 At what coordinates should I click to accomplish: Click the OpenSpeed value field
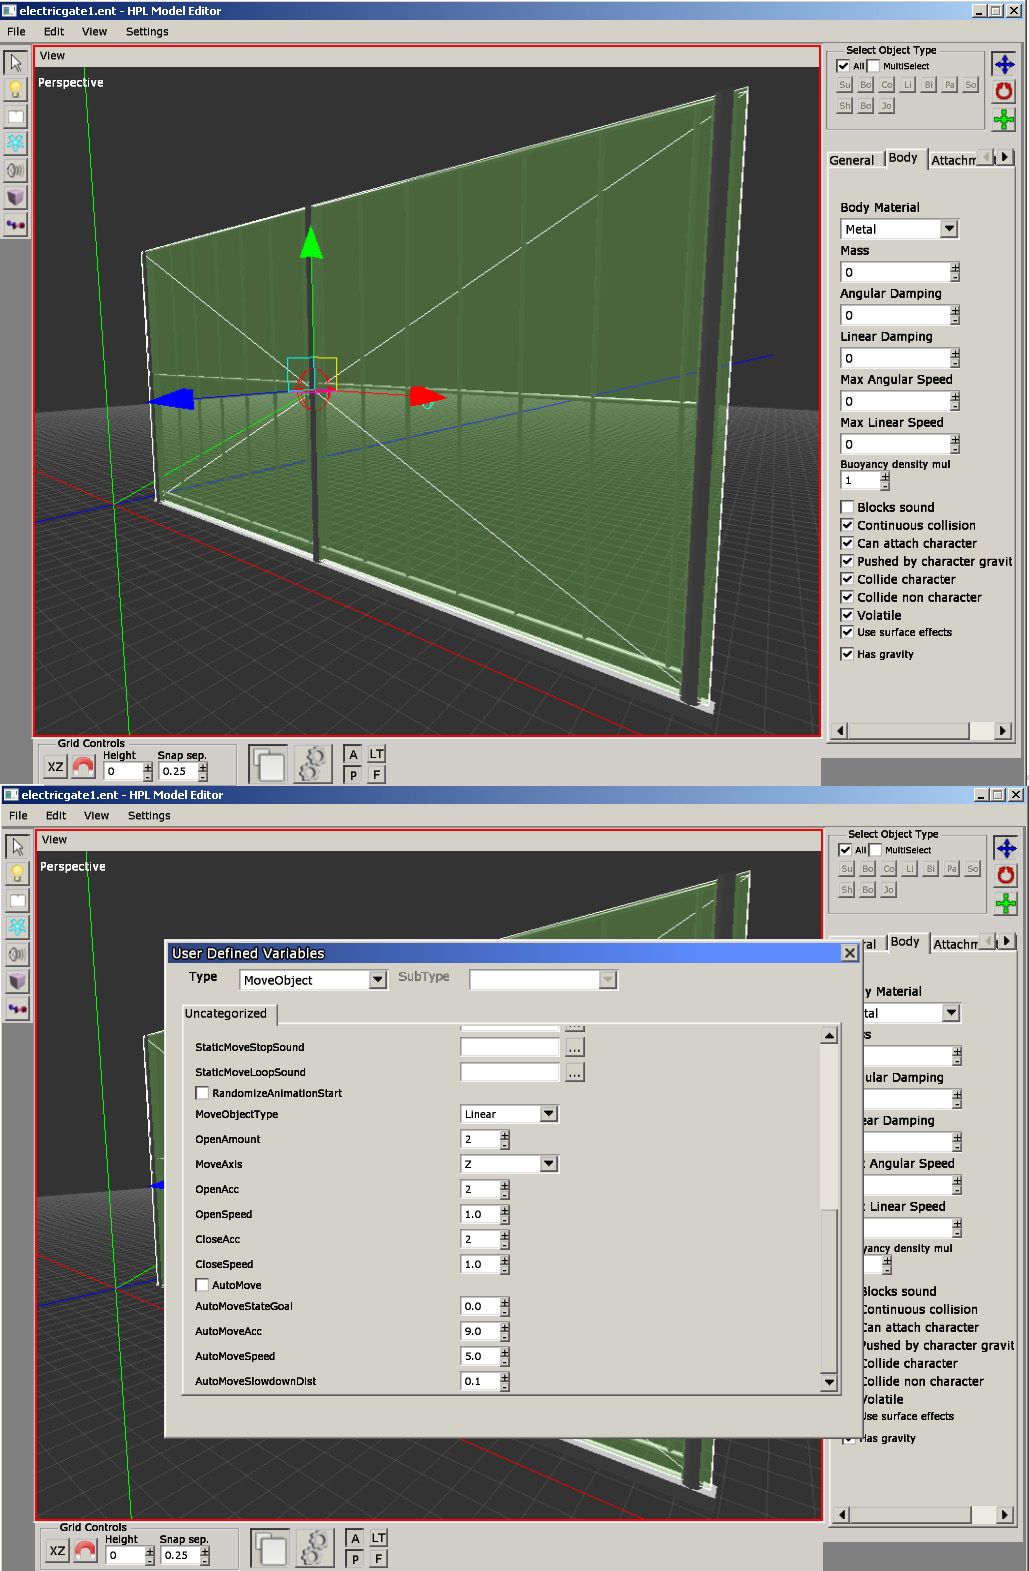(x=479, y=1214)
